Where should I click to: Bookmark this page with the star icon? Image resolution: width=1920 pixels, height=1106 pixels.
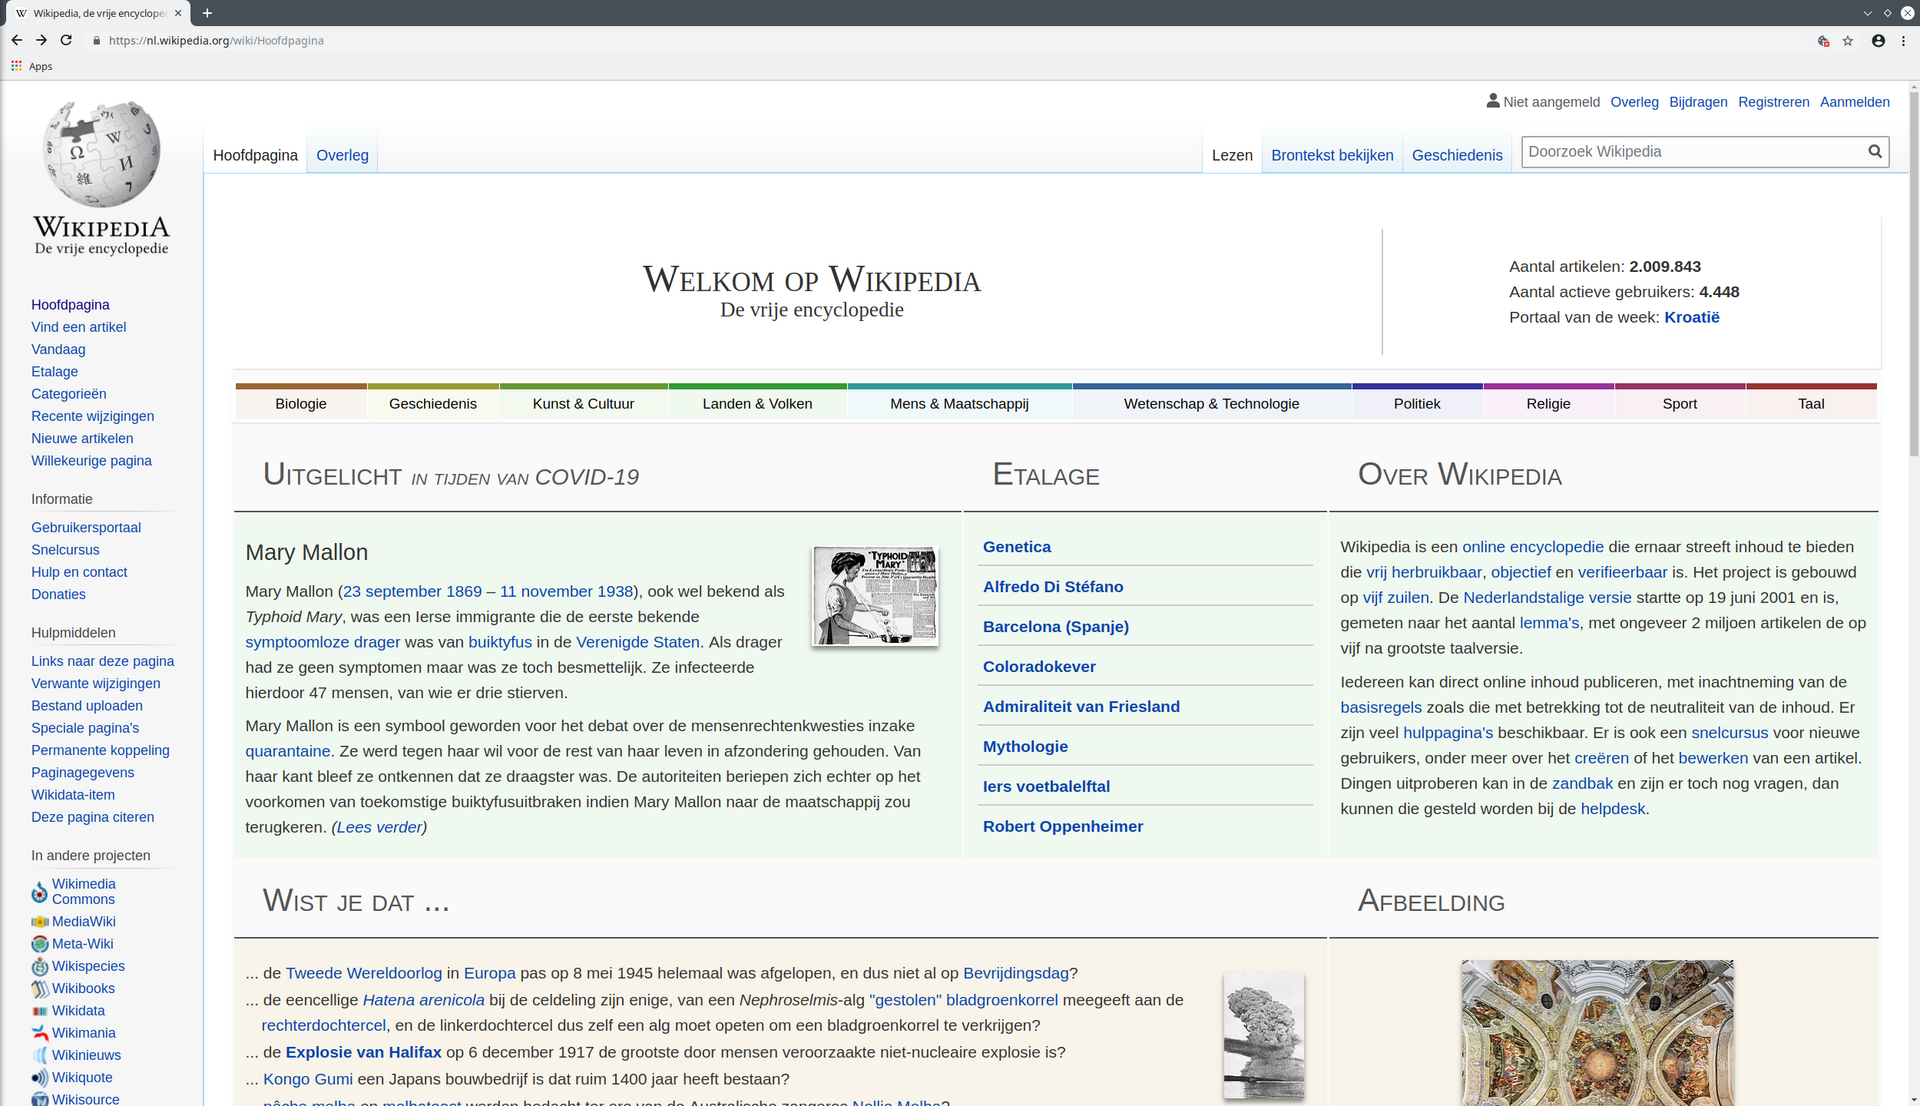coord(1848,41)
